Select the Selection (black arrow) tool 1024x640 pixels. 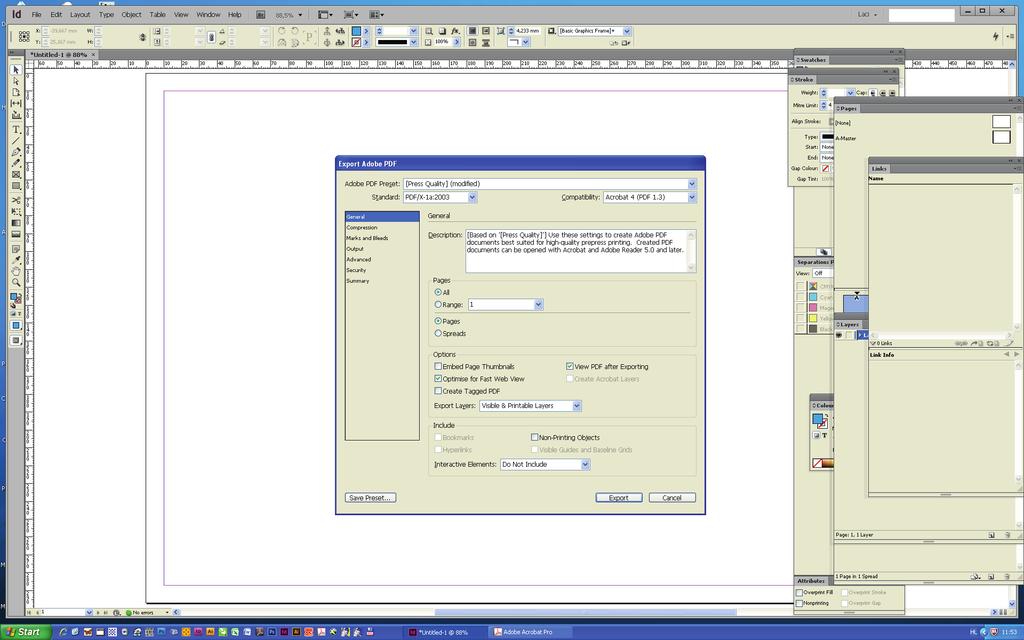[x=16, y=70]
